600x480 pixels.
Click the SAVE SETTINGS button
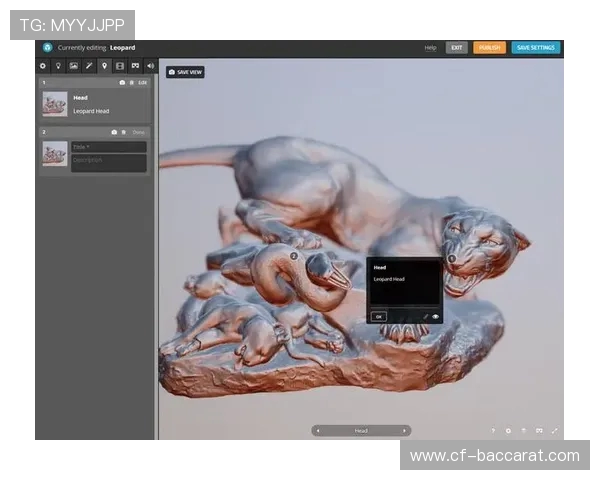(536, 48)
